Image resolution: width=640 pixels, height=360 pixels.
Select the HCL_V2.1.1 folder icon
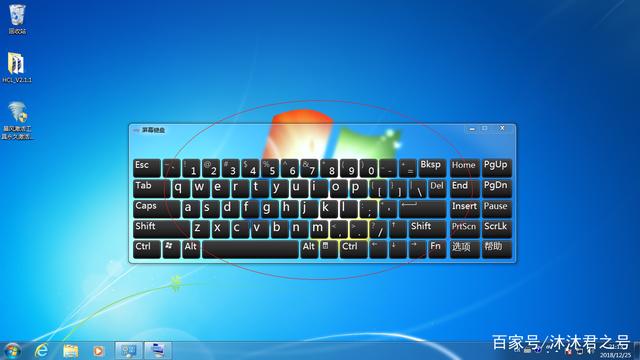[17, 68]
